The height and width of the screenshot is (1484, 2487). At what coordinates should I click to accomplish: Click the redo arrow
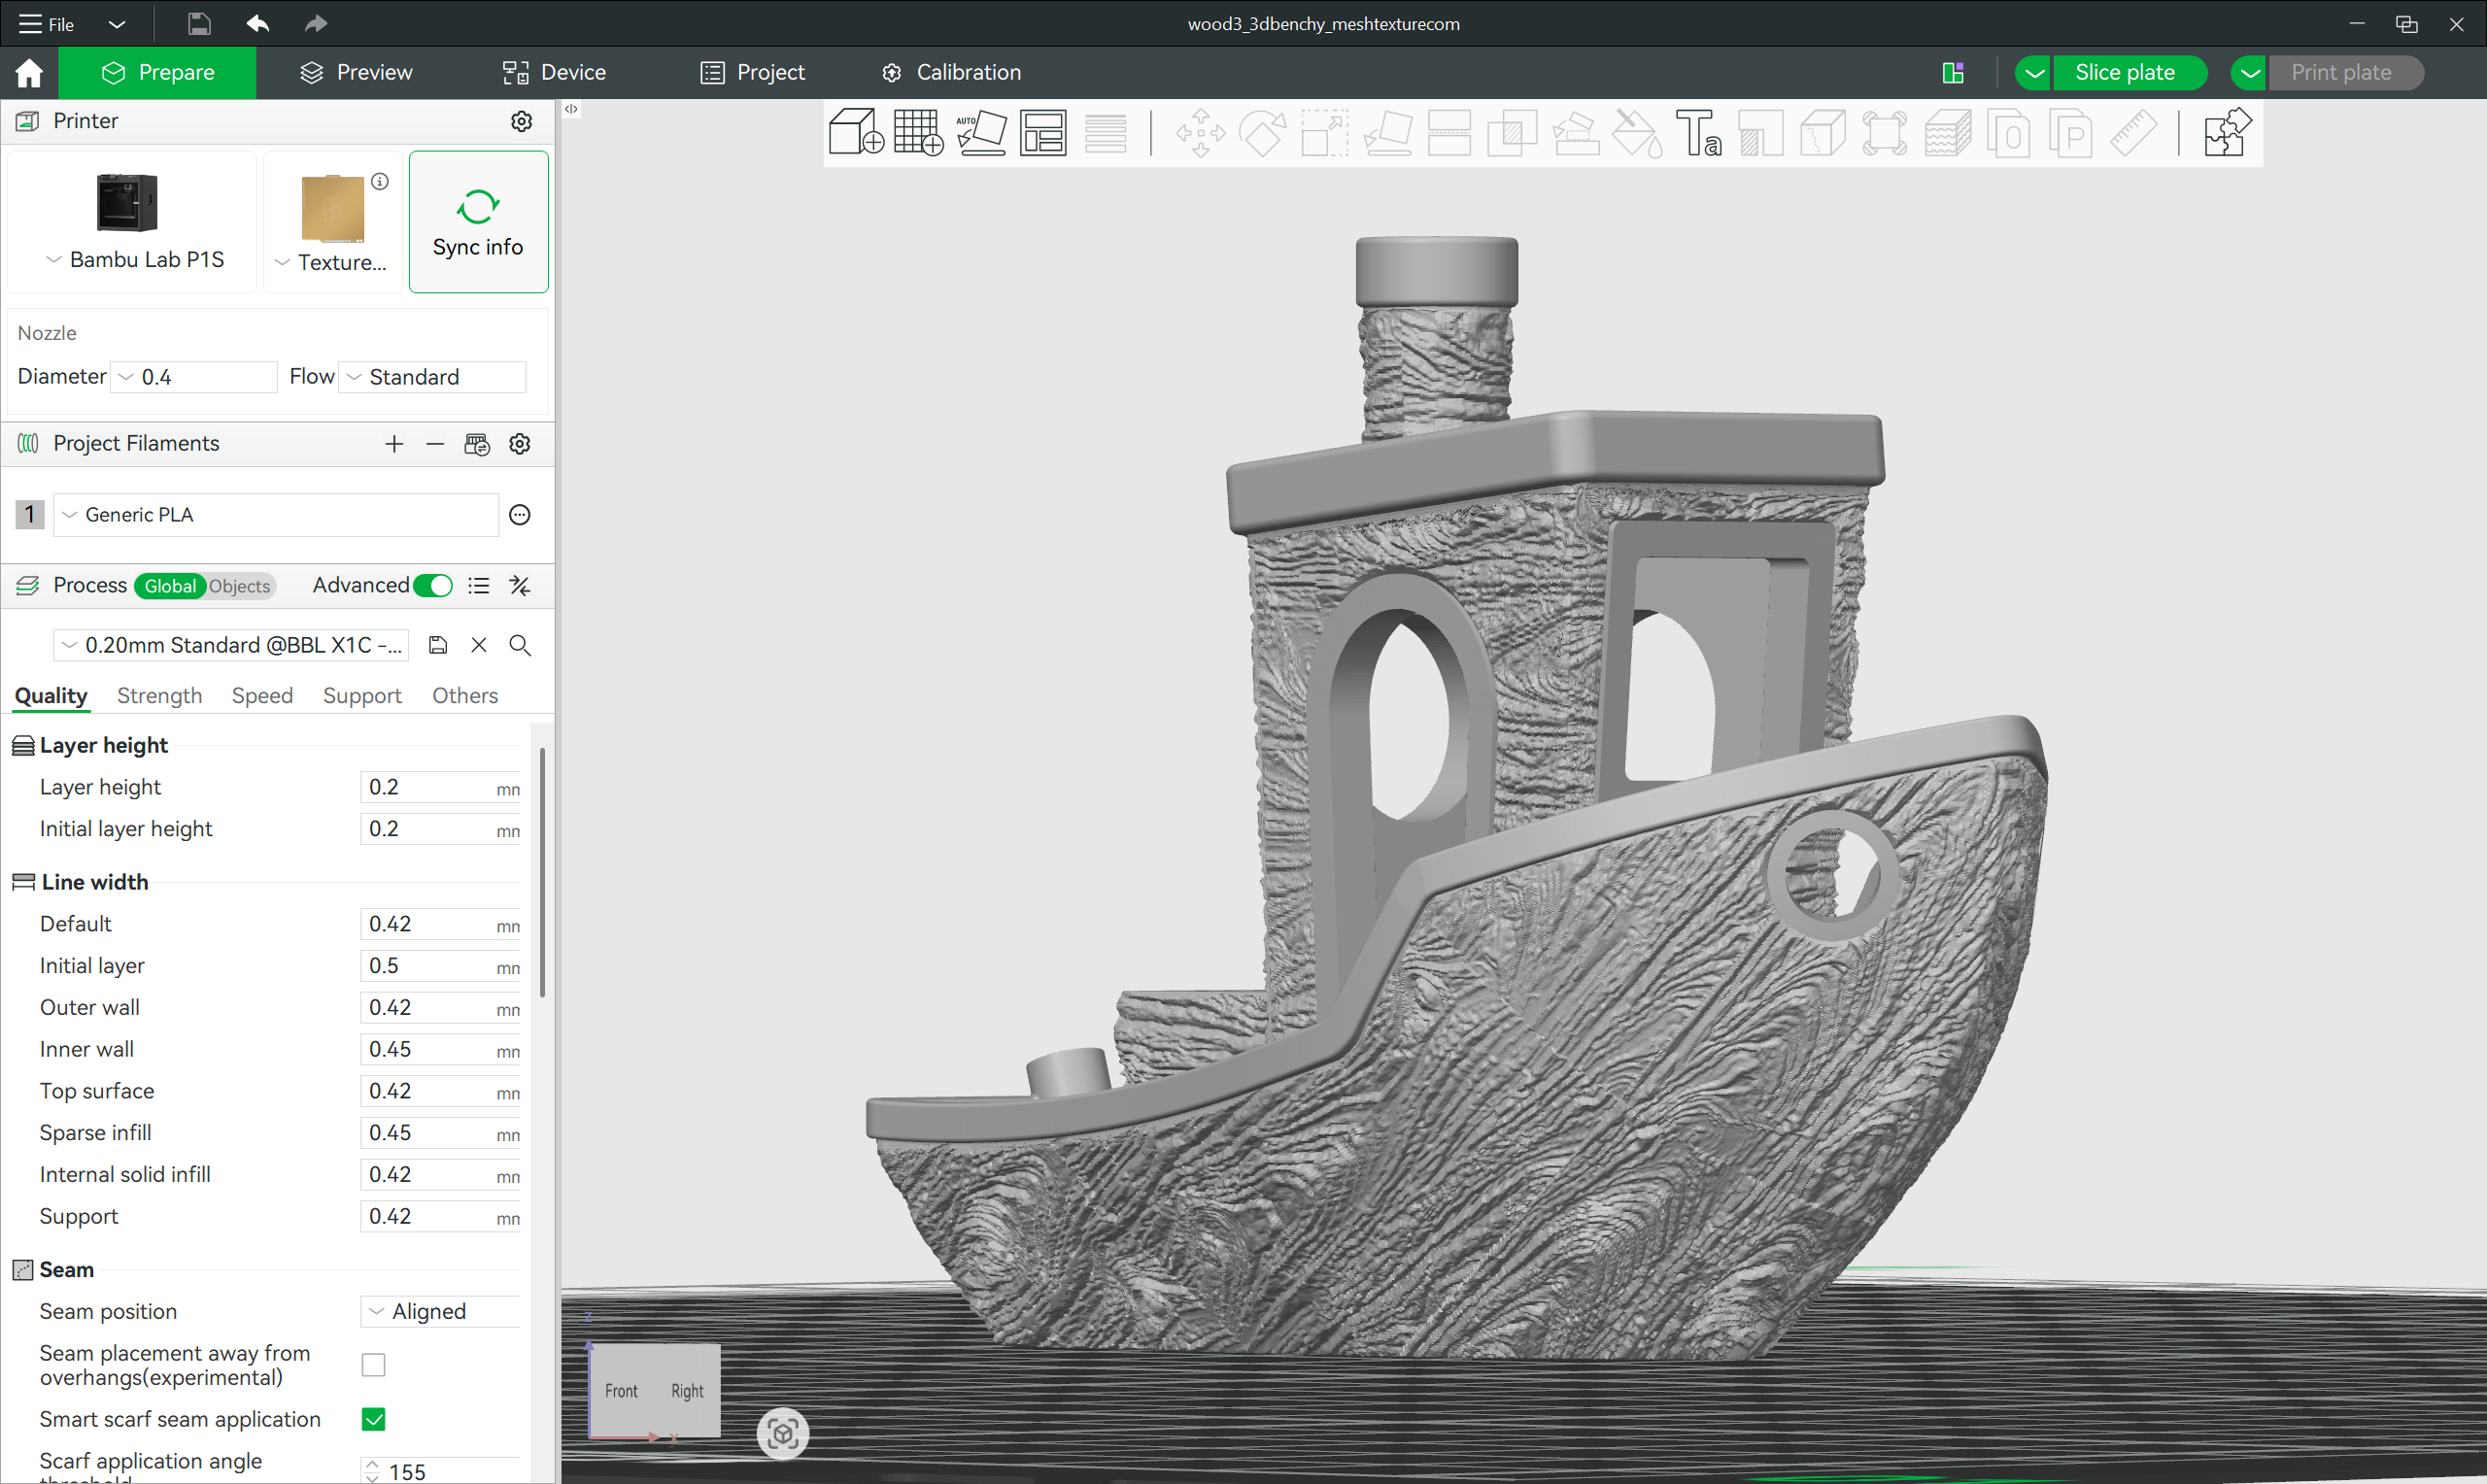point(316,23)
